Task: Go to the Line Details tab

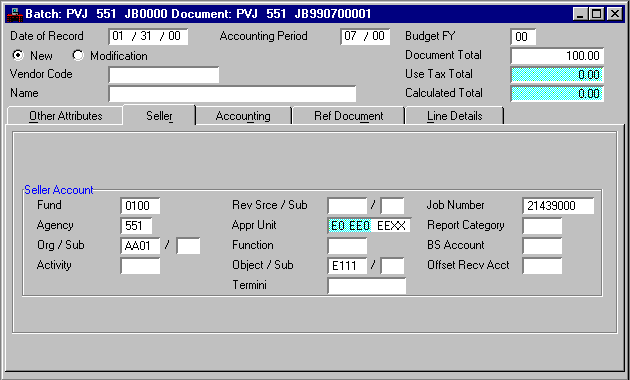Action: click(454, 116)
